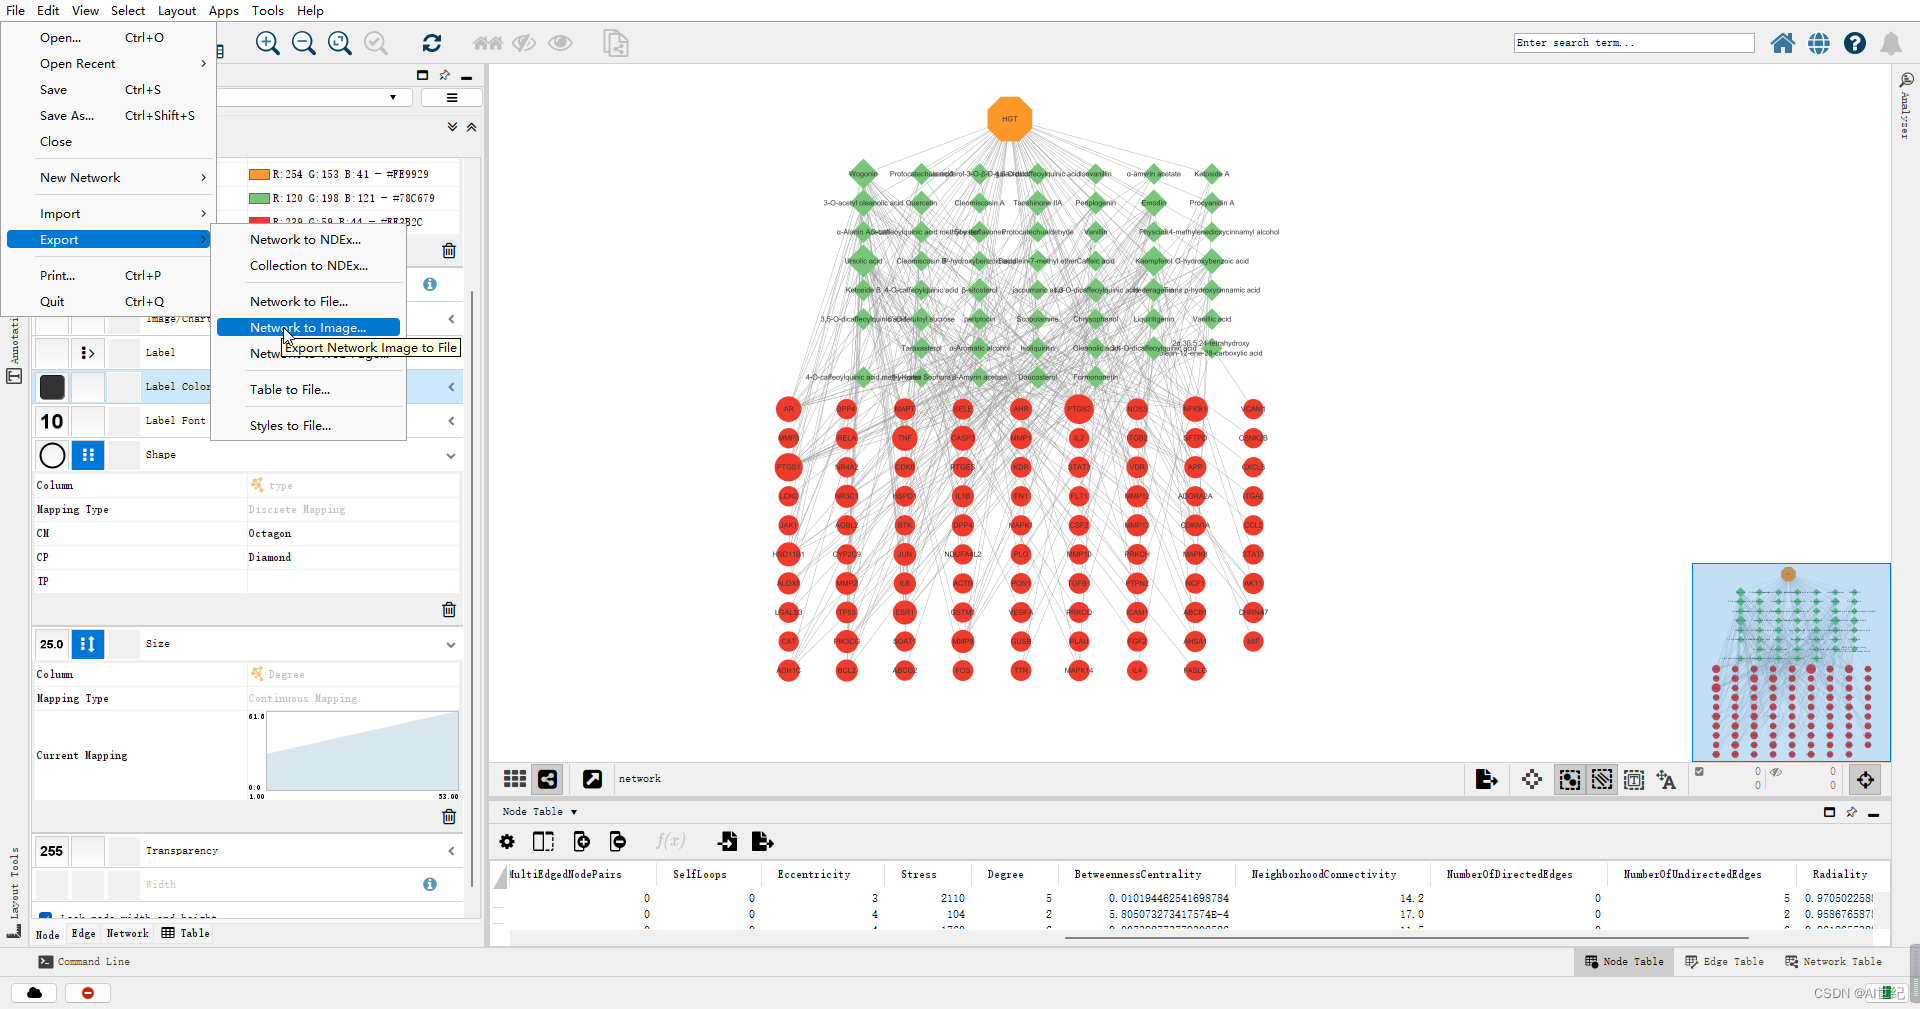Click the zoom out magnifier icon

click(x=303, y=43)
